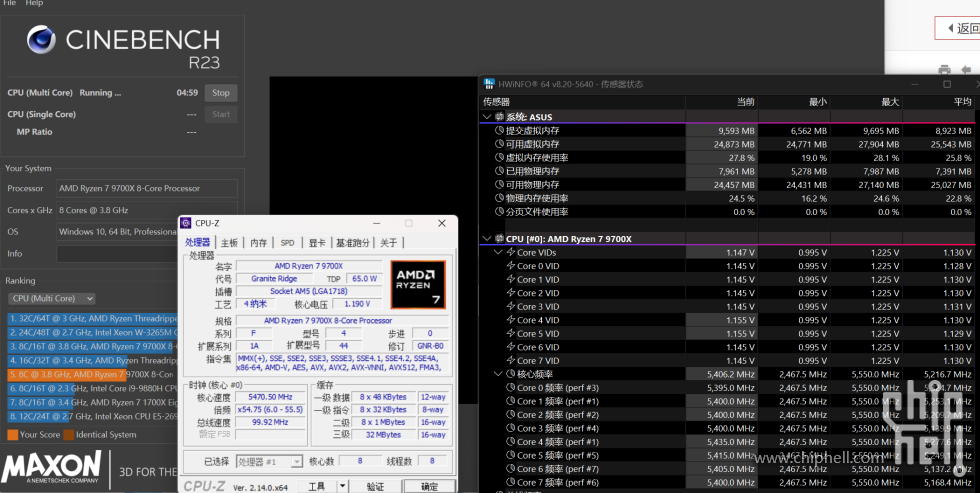The image size is (980, 493).
Task: Select highlighted ranking row 5. 8C @ 3.8 GHz
Action: (93, 374)
